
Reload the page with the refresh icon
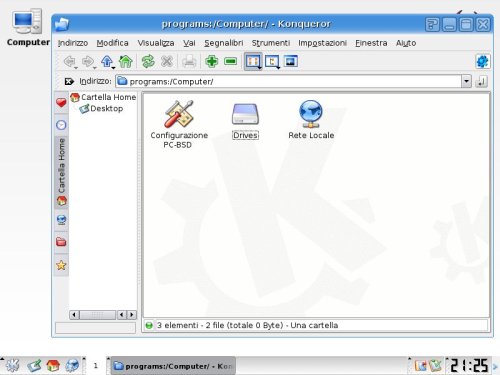148,61
